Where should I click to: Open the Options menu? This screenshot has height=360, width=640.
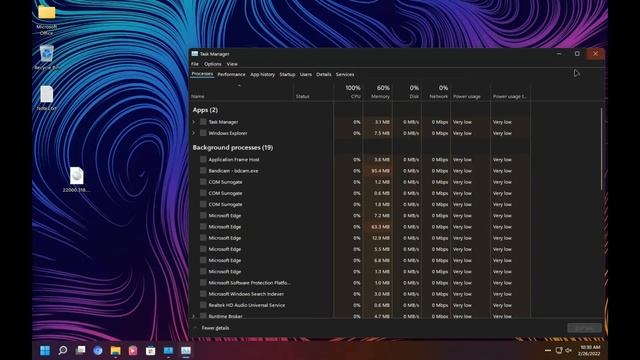(213, 64)
